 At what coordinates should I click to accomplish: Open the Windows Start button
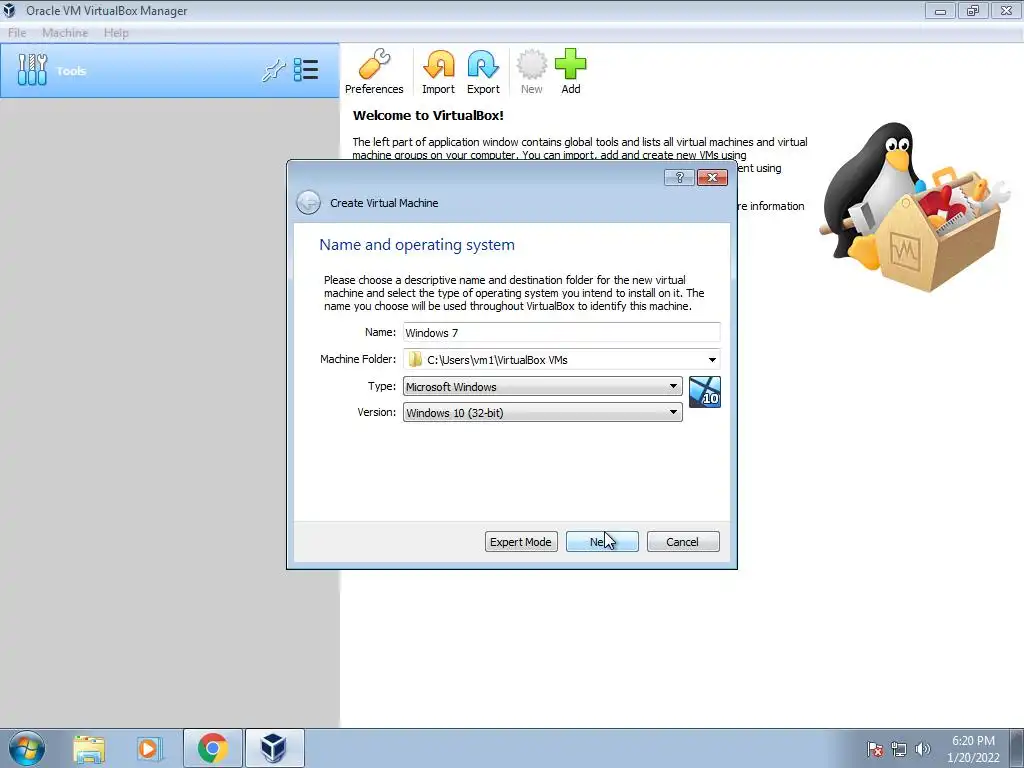coord(27,748)
